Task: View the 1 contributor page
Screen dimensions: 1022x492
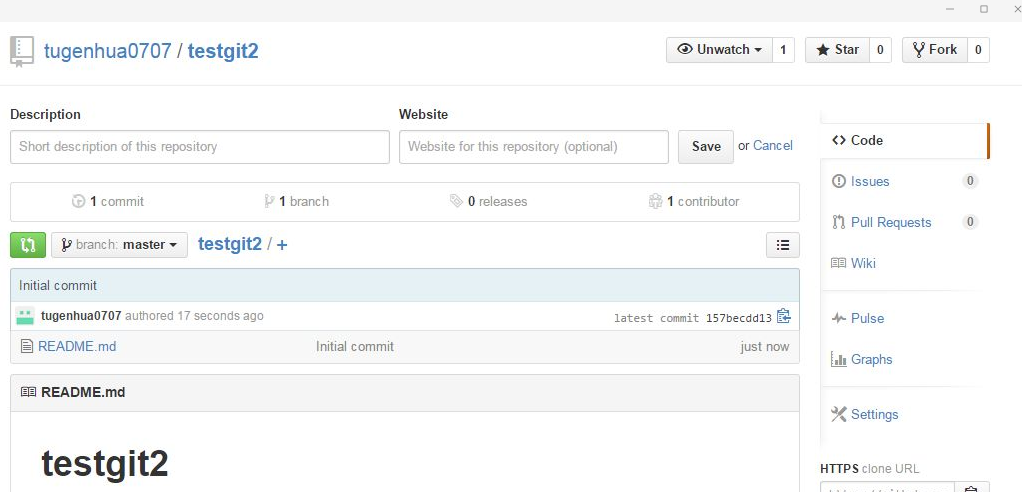Action: tap(694, 202)
